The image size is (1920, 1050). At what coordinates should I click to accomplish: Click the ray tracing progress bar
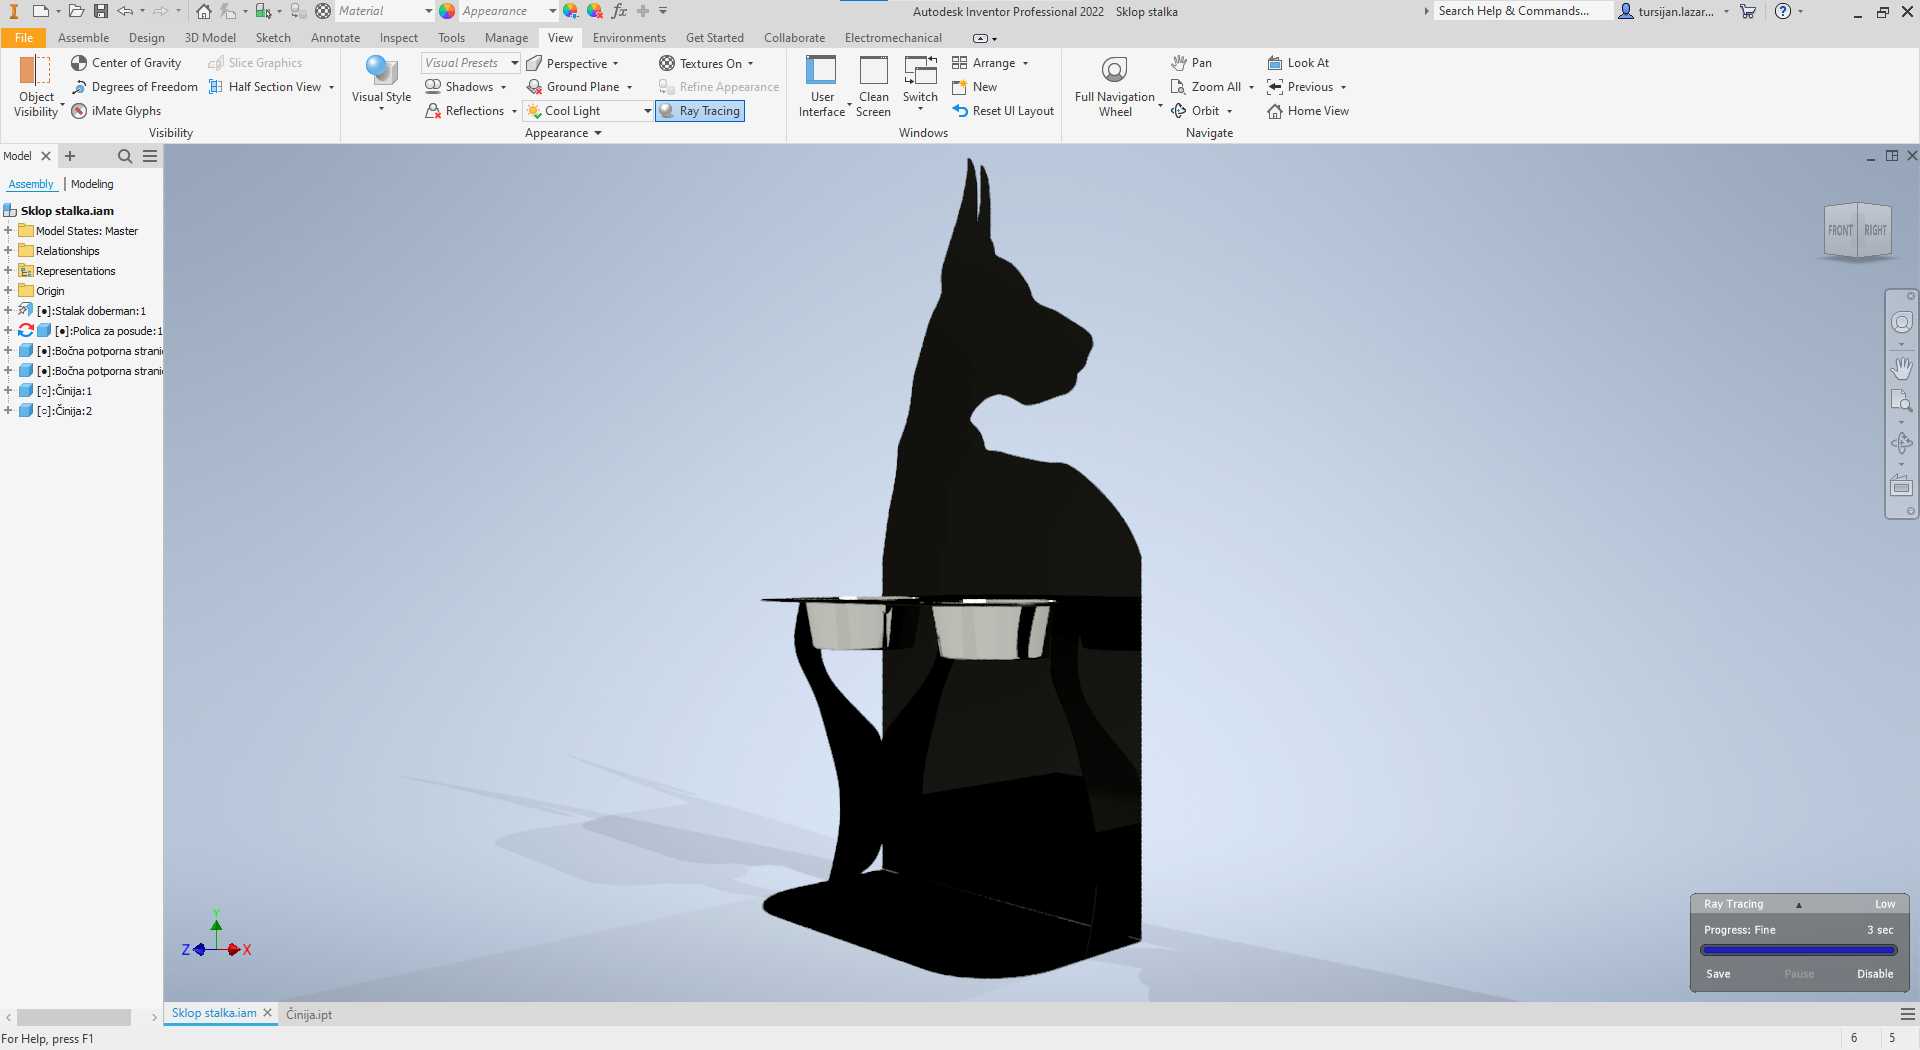[x=1799, y=951]
